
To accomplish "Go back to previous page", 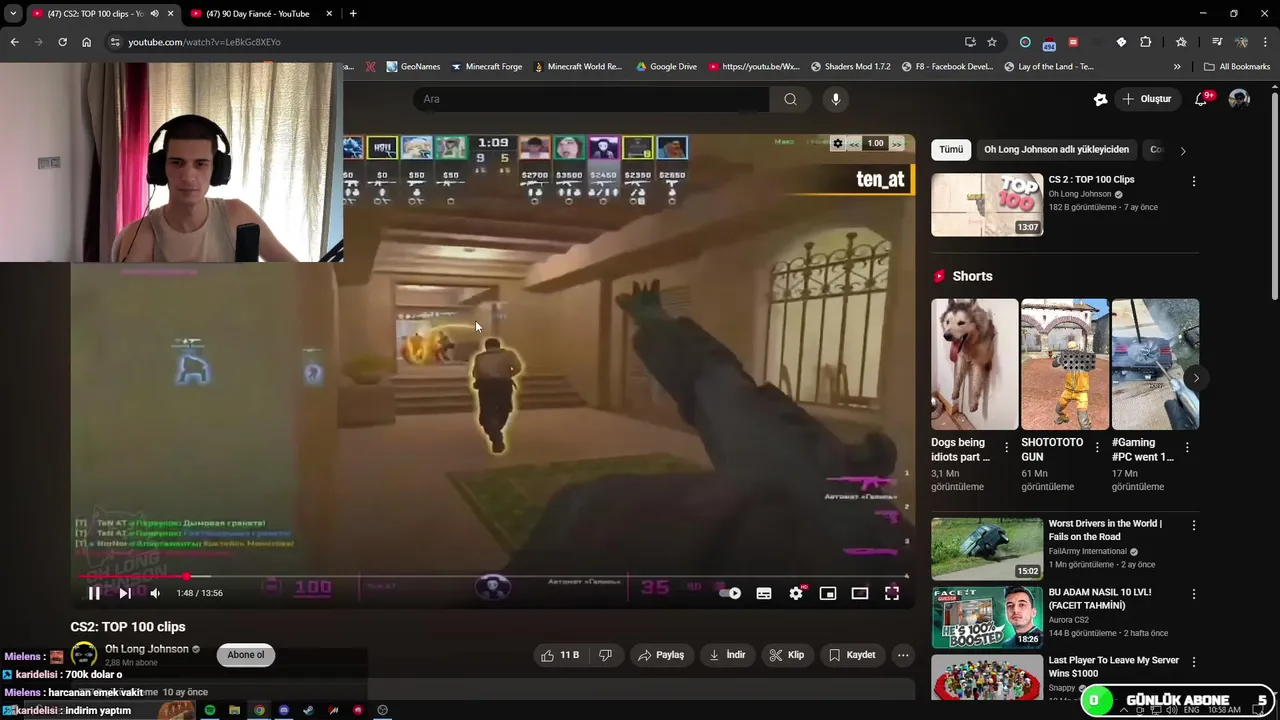I will [14, 42].
